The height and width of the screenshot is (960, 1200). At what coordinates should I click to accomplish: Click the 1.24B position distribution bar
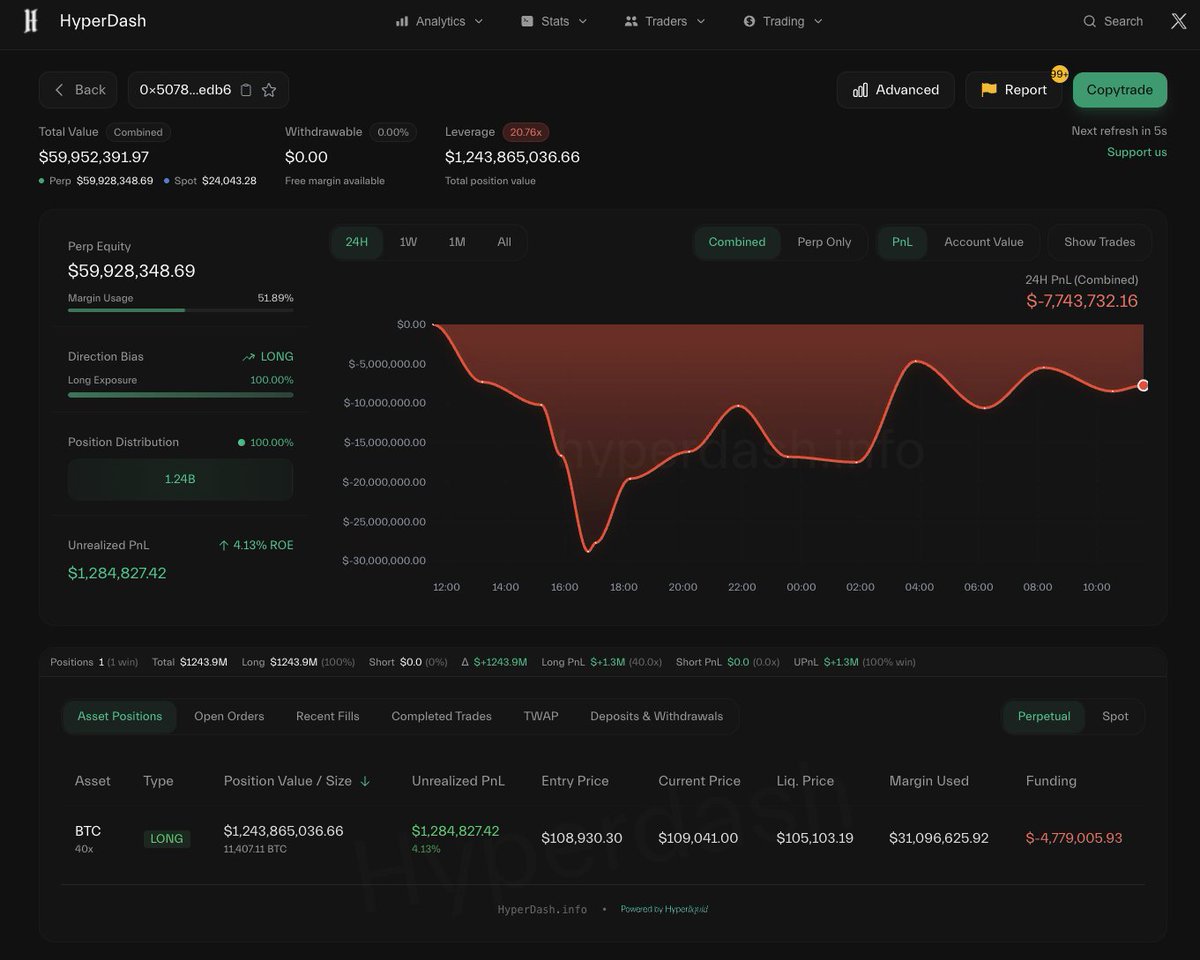(180, 479)
